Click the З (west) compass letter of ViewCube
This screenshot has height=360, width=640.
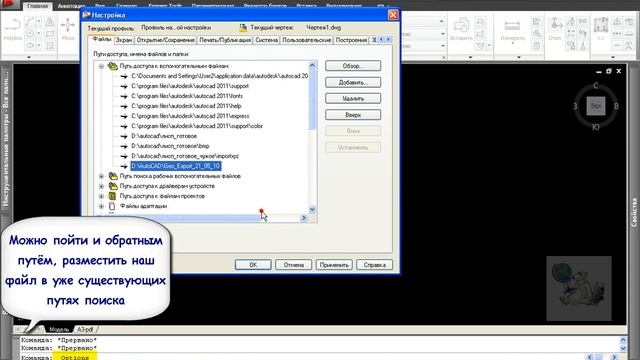pyautogui.click(x=575, y=106)
